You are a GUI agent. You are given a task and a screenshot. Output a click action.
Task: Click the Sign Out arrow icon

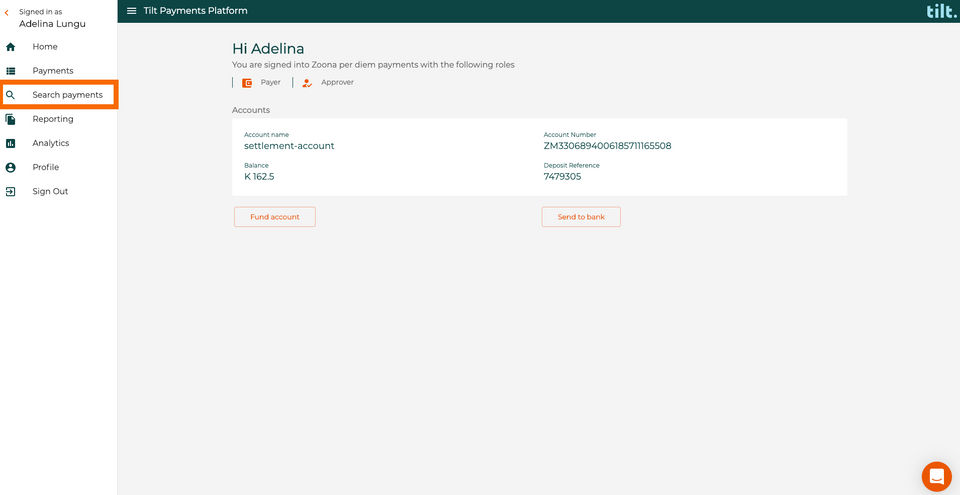(x=10, y=192)
